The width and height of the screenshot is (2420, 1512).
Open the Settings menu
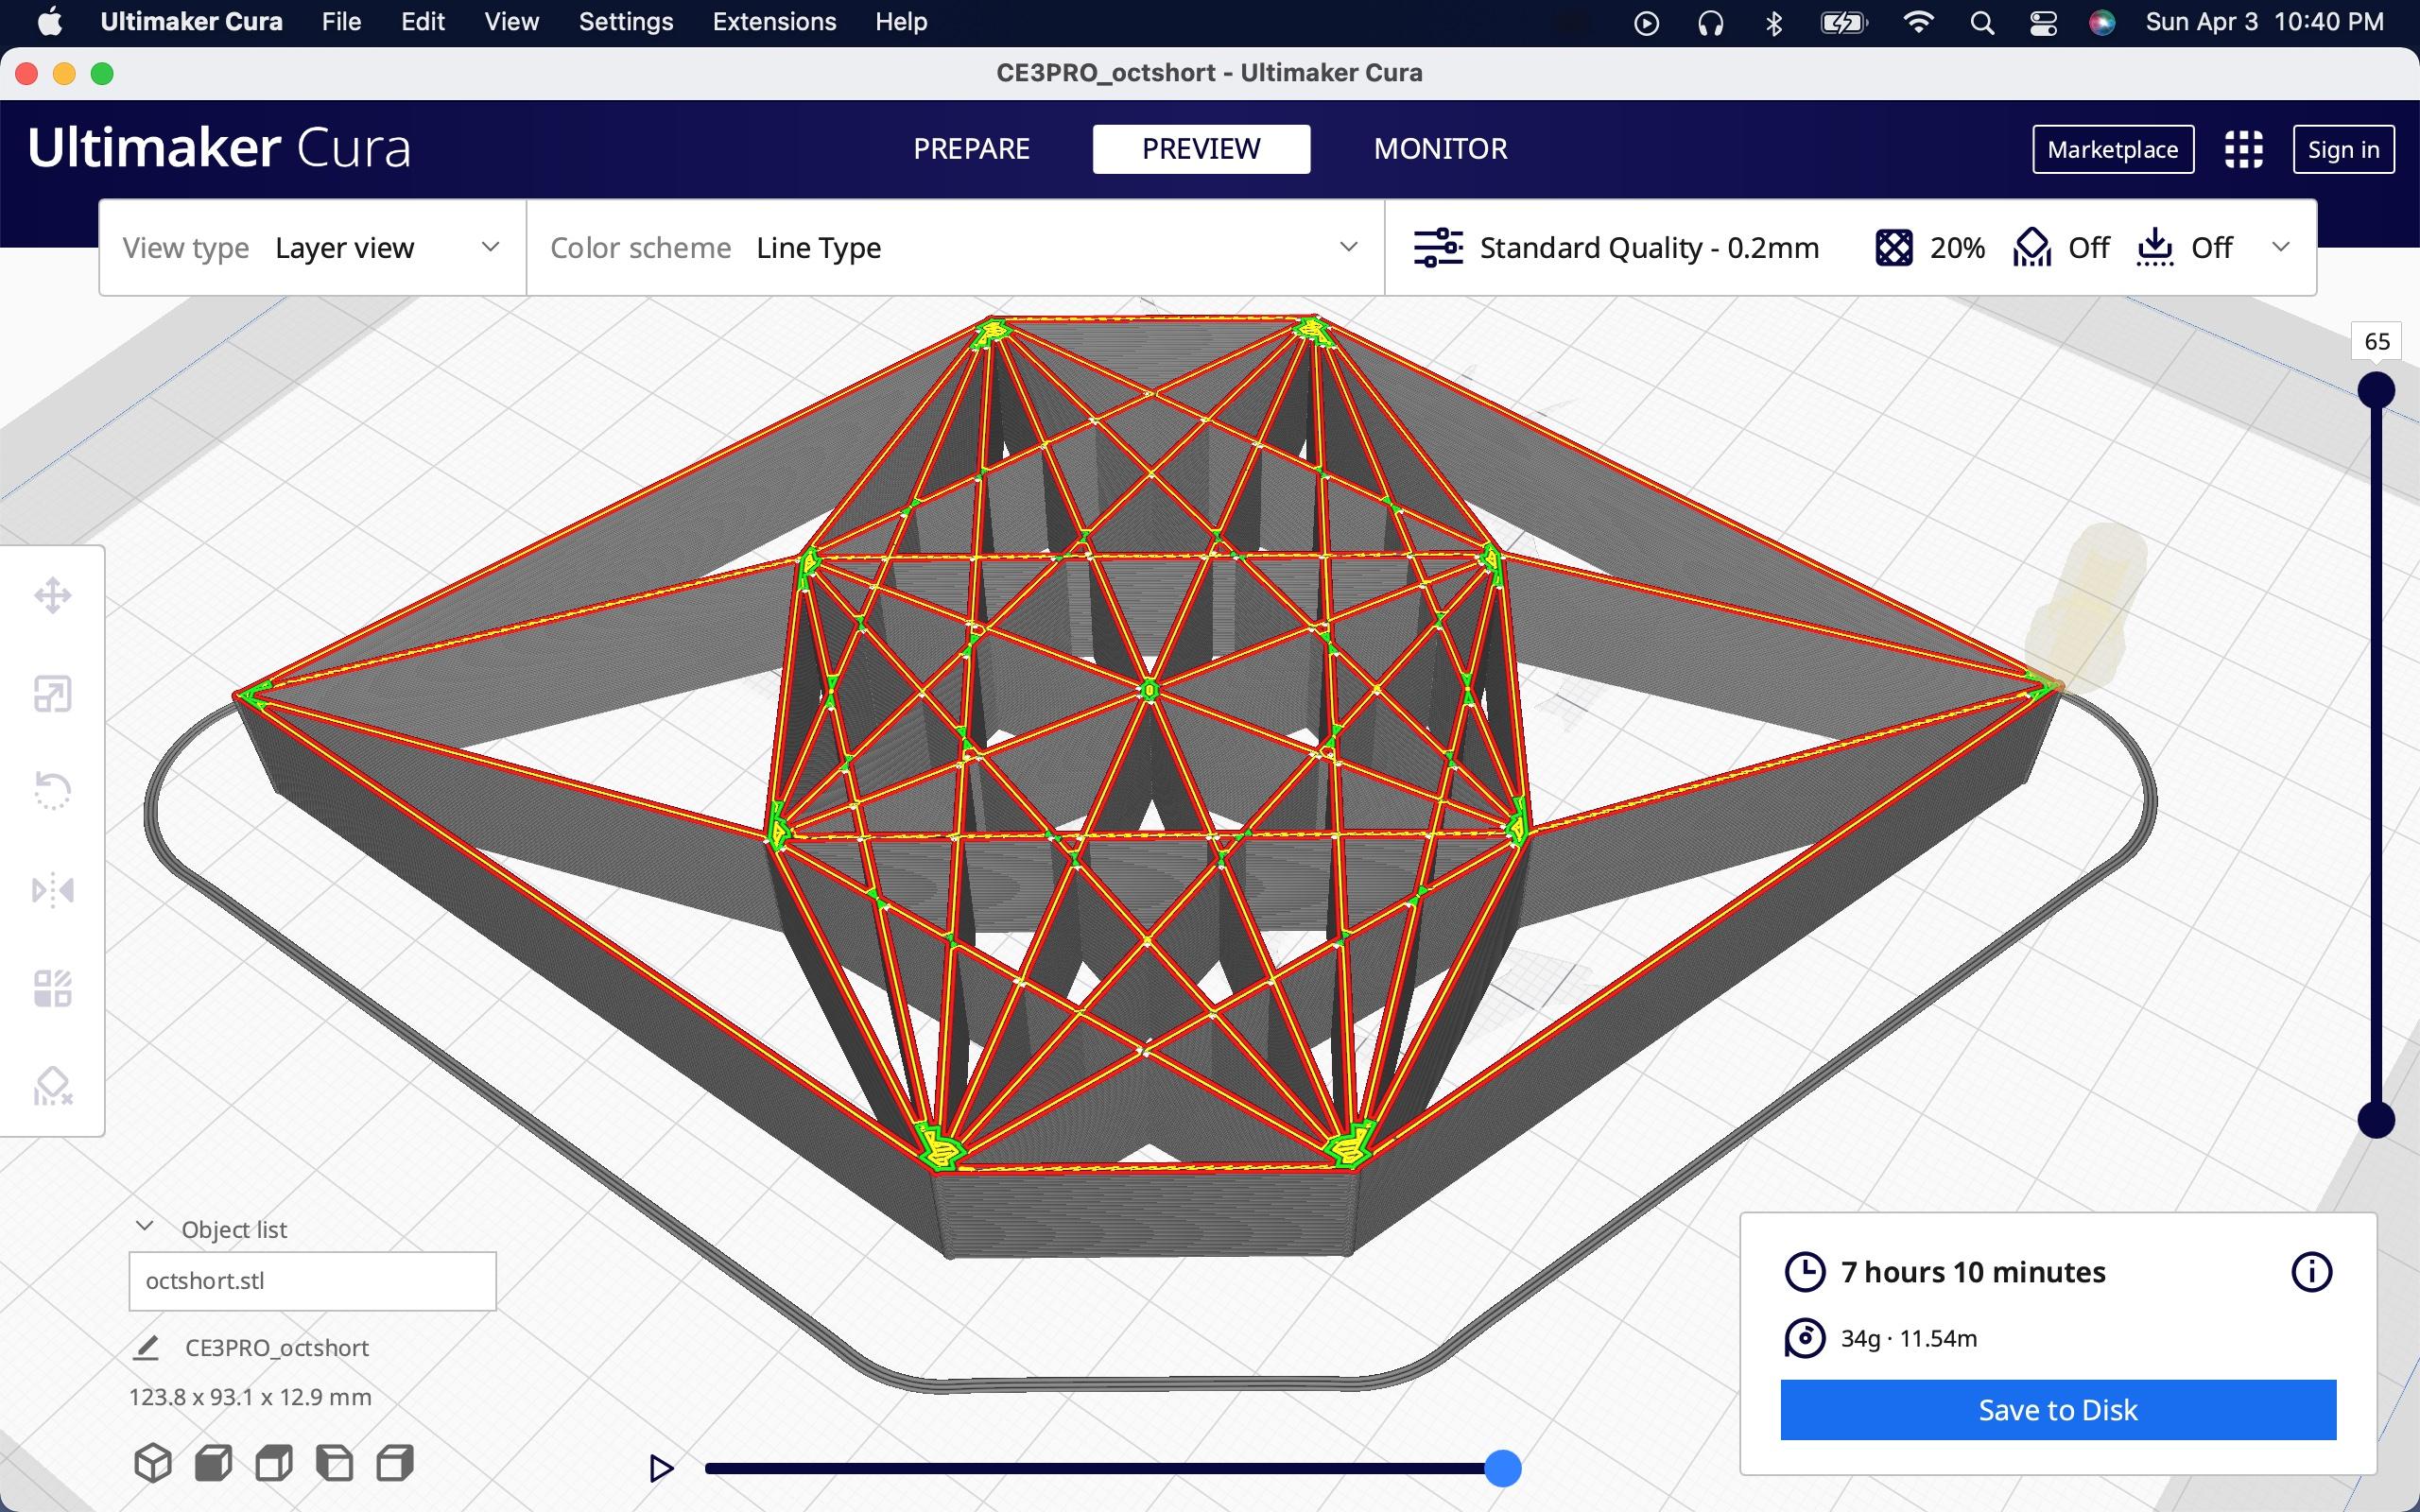[x=626, y=21]
